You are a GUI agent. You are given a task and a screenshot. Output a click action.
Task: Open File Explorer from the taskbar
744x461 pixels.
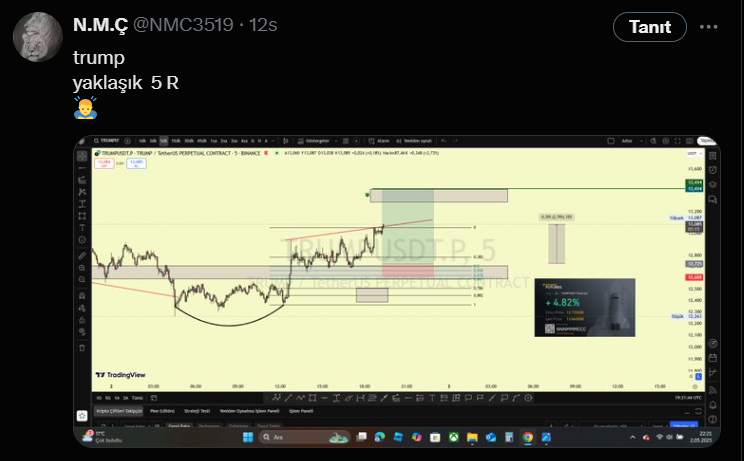(x=472, y=437)
